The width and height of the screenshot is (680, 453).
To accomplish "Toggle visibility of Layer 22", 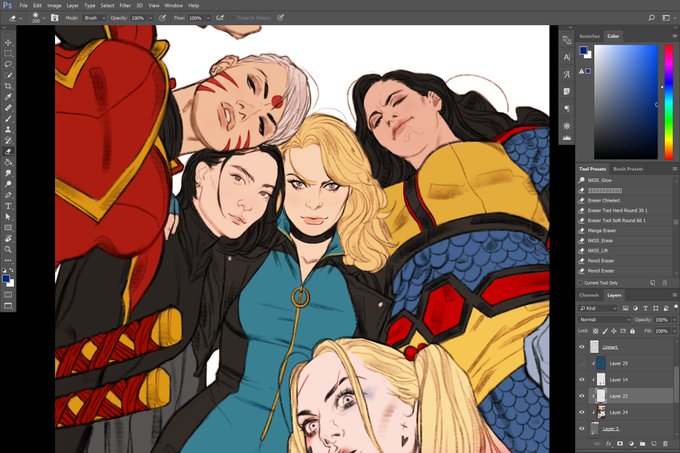I will coord(582,396).
